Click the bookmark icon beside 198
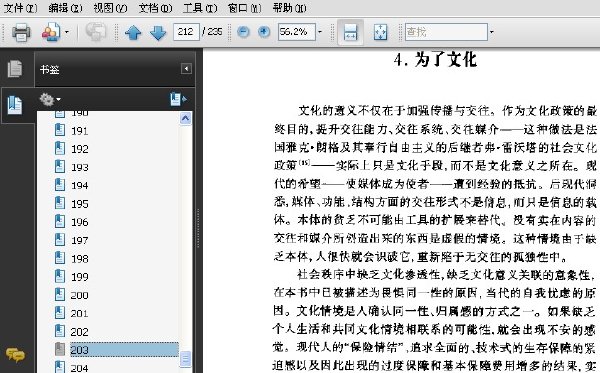Screen dimensions: 600x373 pyautogui.click(x=60, y=257)
